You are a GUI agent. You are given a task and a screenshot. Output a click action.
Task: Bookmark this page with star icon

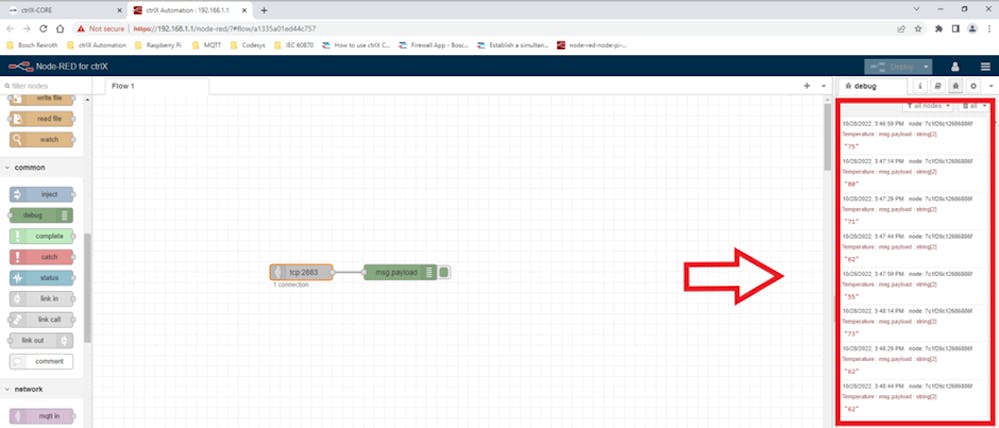(918, 29)
